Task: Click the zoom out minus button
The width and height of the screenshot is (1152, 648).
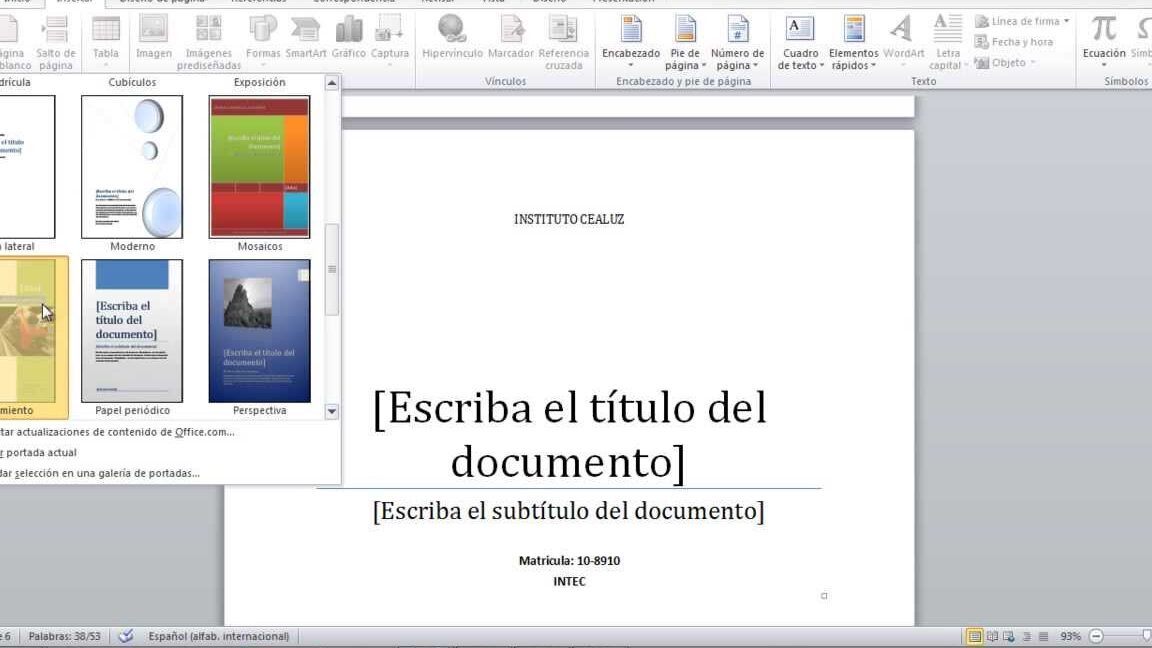Action: (1096, 636)
